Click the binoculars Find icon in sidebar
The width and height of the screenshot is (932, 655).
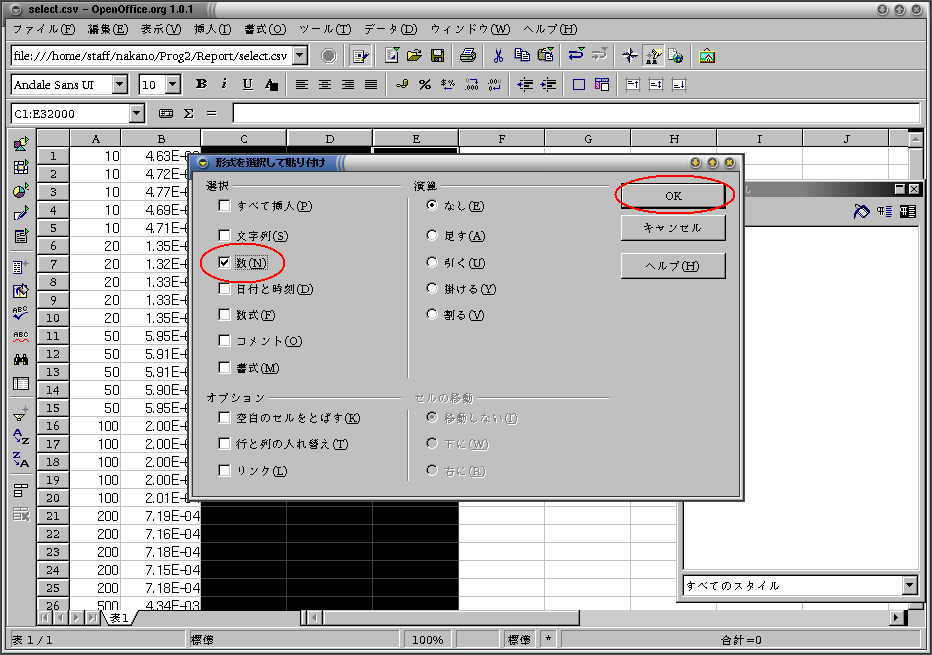tap(21, 360)
